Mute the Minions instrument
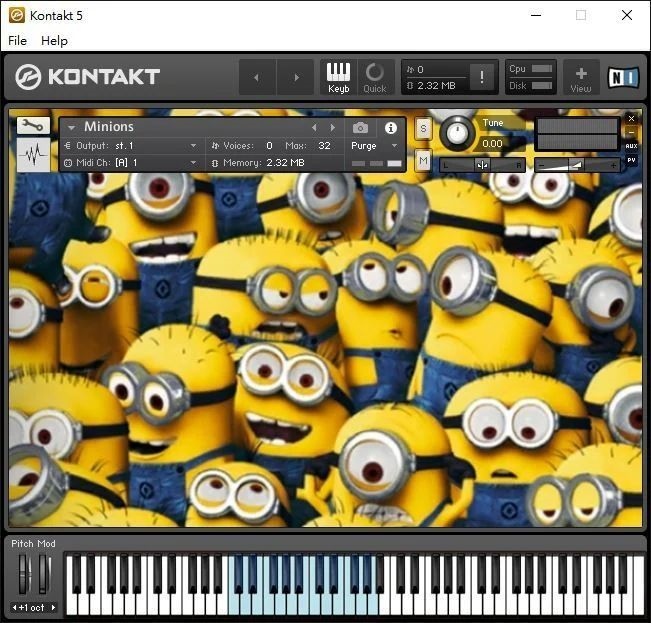The width and height of the screenshot is (651, 623). click(423, 161)
